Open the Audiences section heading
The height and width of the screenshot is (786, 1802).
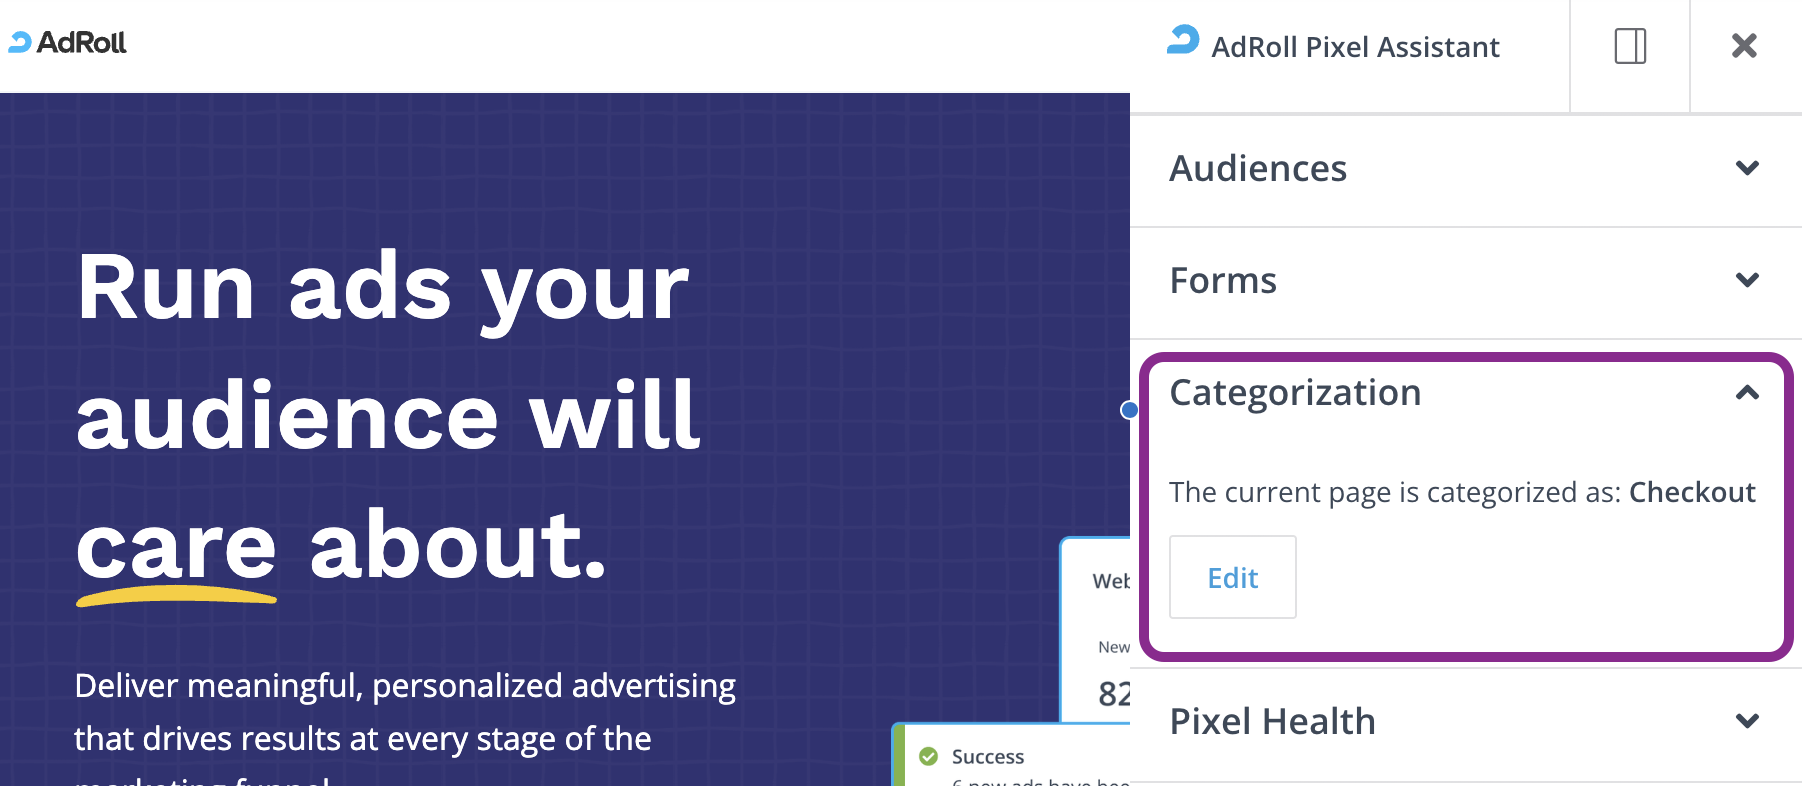1258,168
